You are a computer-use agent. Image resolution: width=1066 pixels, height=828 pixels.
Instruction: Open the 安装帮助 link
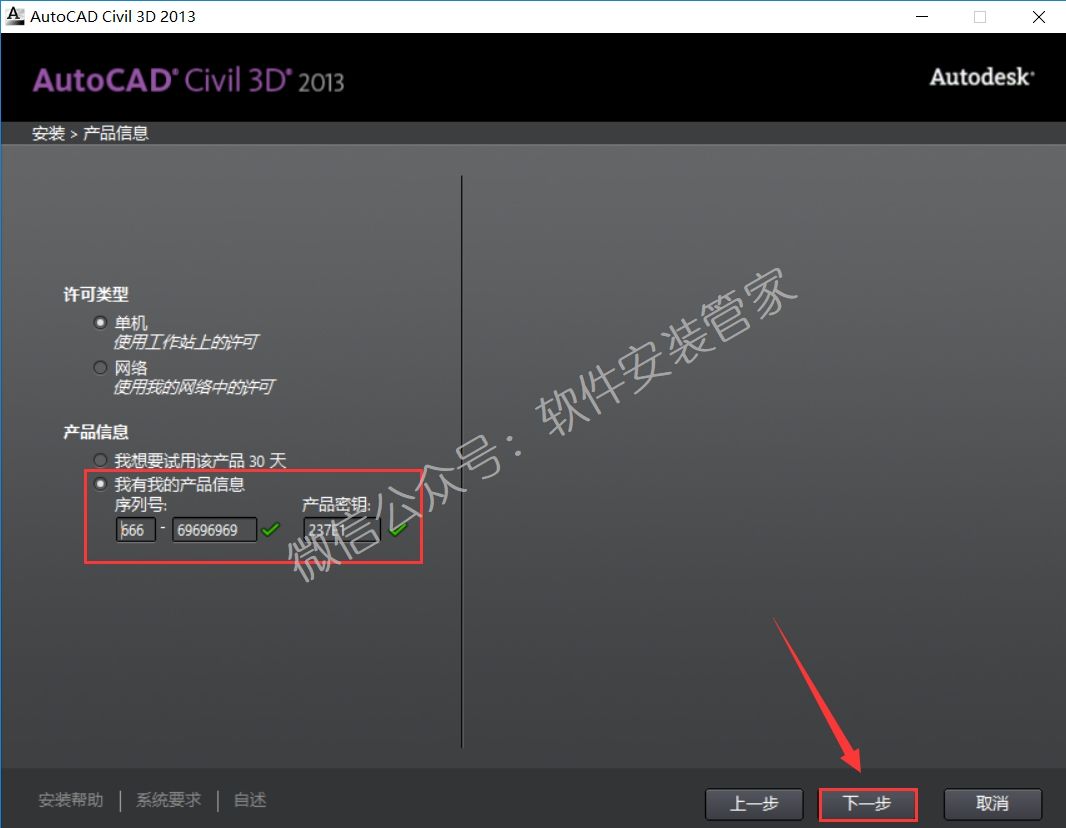[70, 800]
